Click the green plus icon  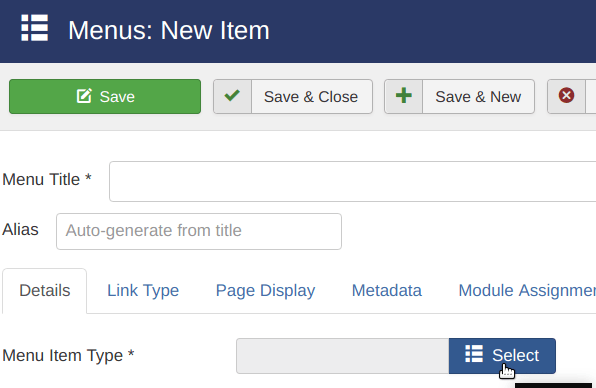click(404, 95)
